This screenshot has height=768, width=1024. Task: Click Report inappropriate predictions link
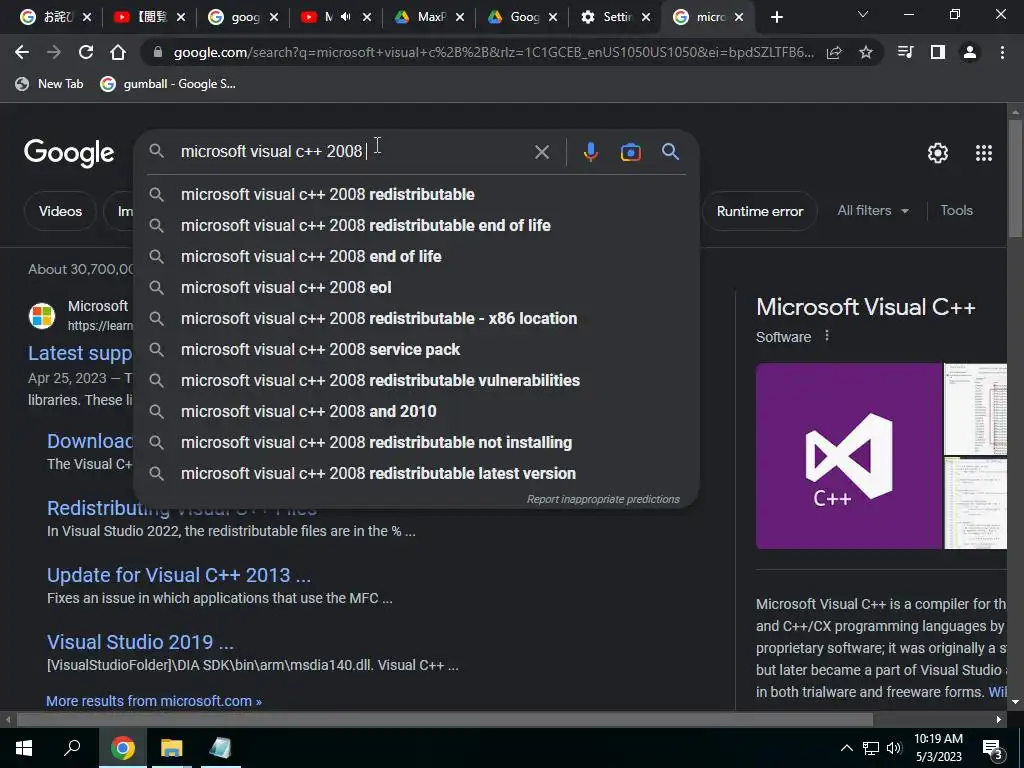[x=603, y=499]
